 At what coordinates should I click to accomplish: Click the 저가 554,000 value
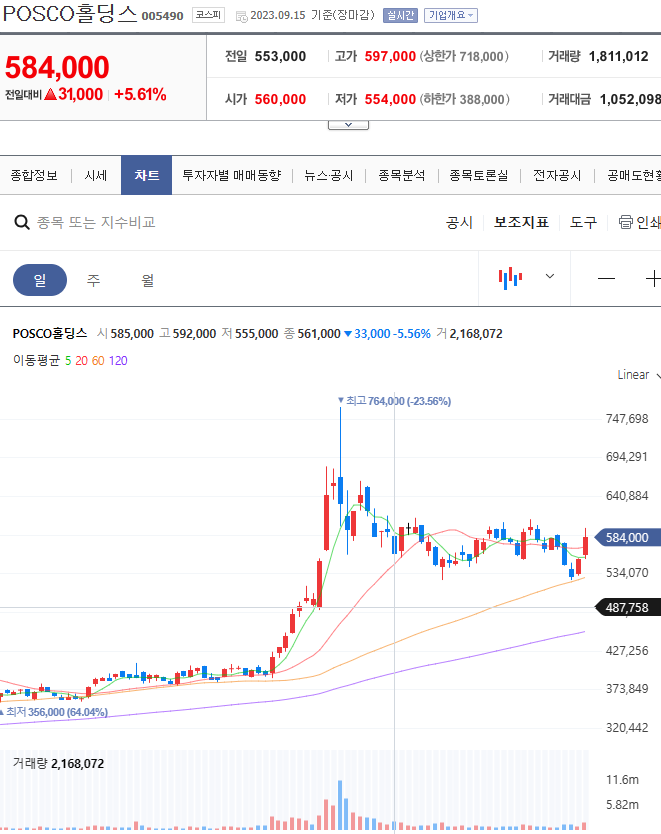[x=390, y=99]
